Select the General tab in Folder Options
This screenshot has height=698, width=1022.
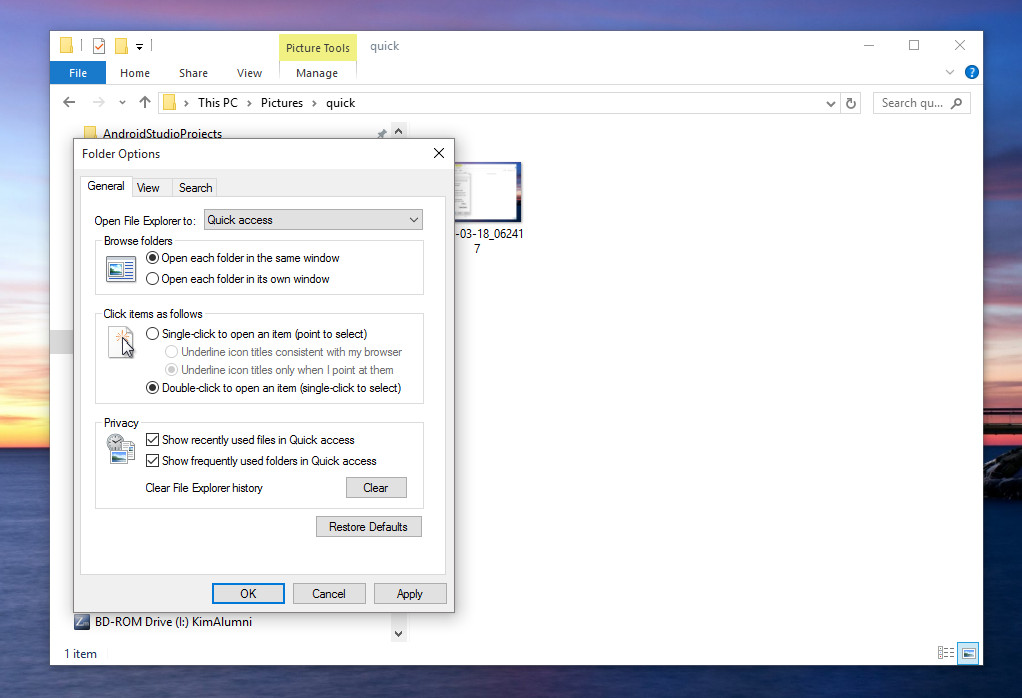click(x=106, y=186)
